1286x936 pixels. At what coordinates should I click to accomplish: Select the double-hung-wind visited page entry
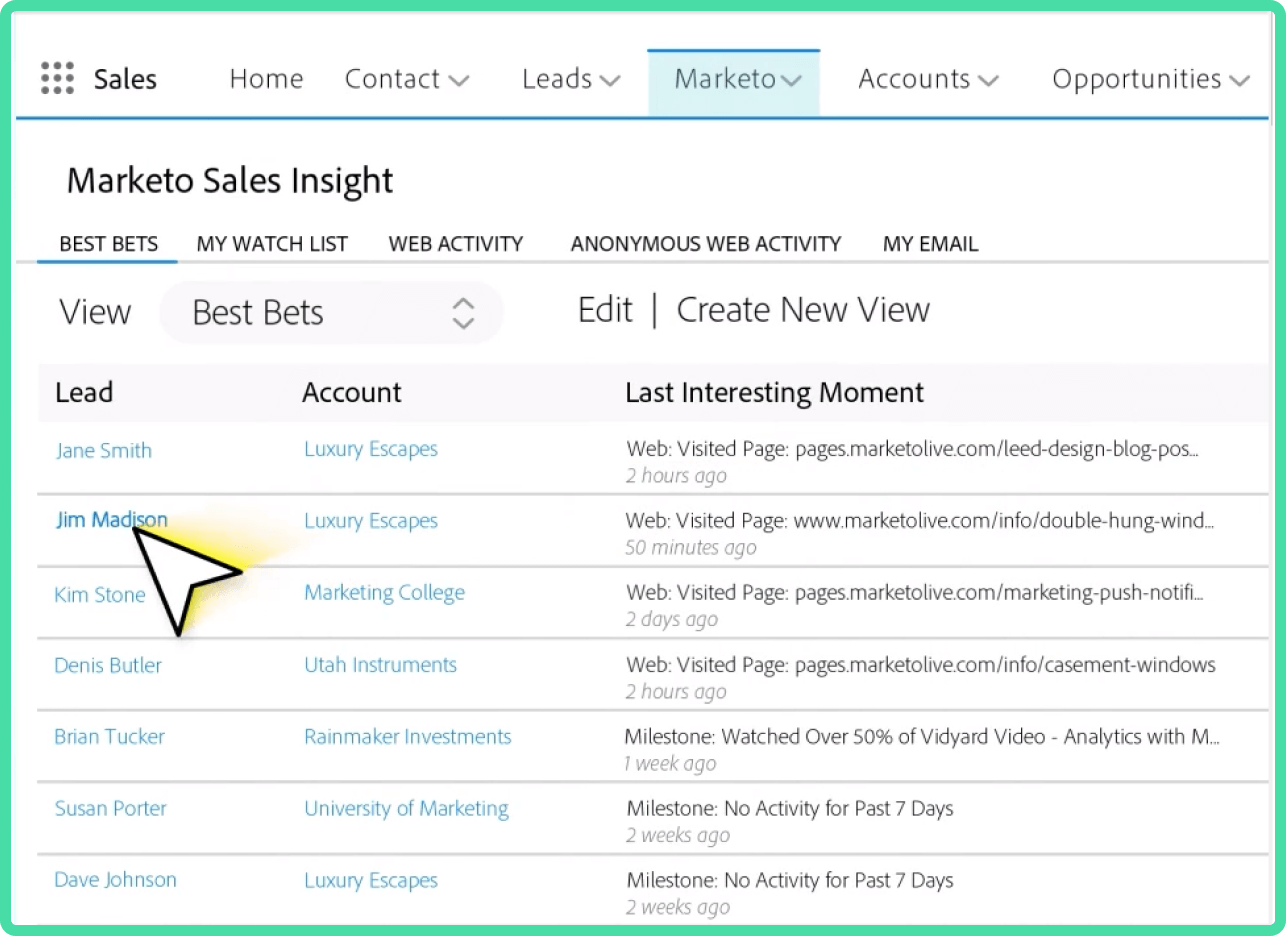click(x=921, y=521)
